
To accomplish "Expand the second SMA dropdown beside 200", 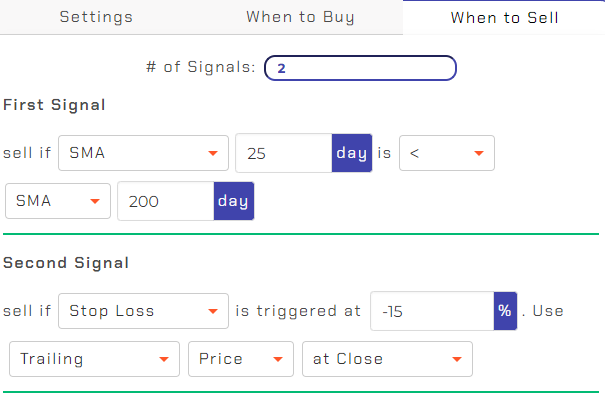I will tap(58, 201).
